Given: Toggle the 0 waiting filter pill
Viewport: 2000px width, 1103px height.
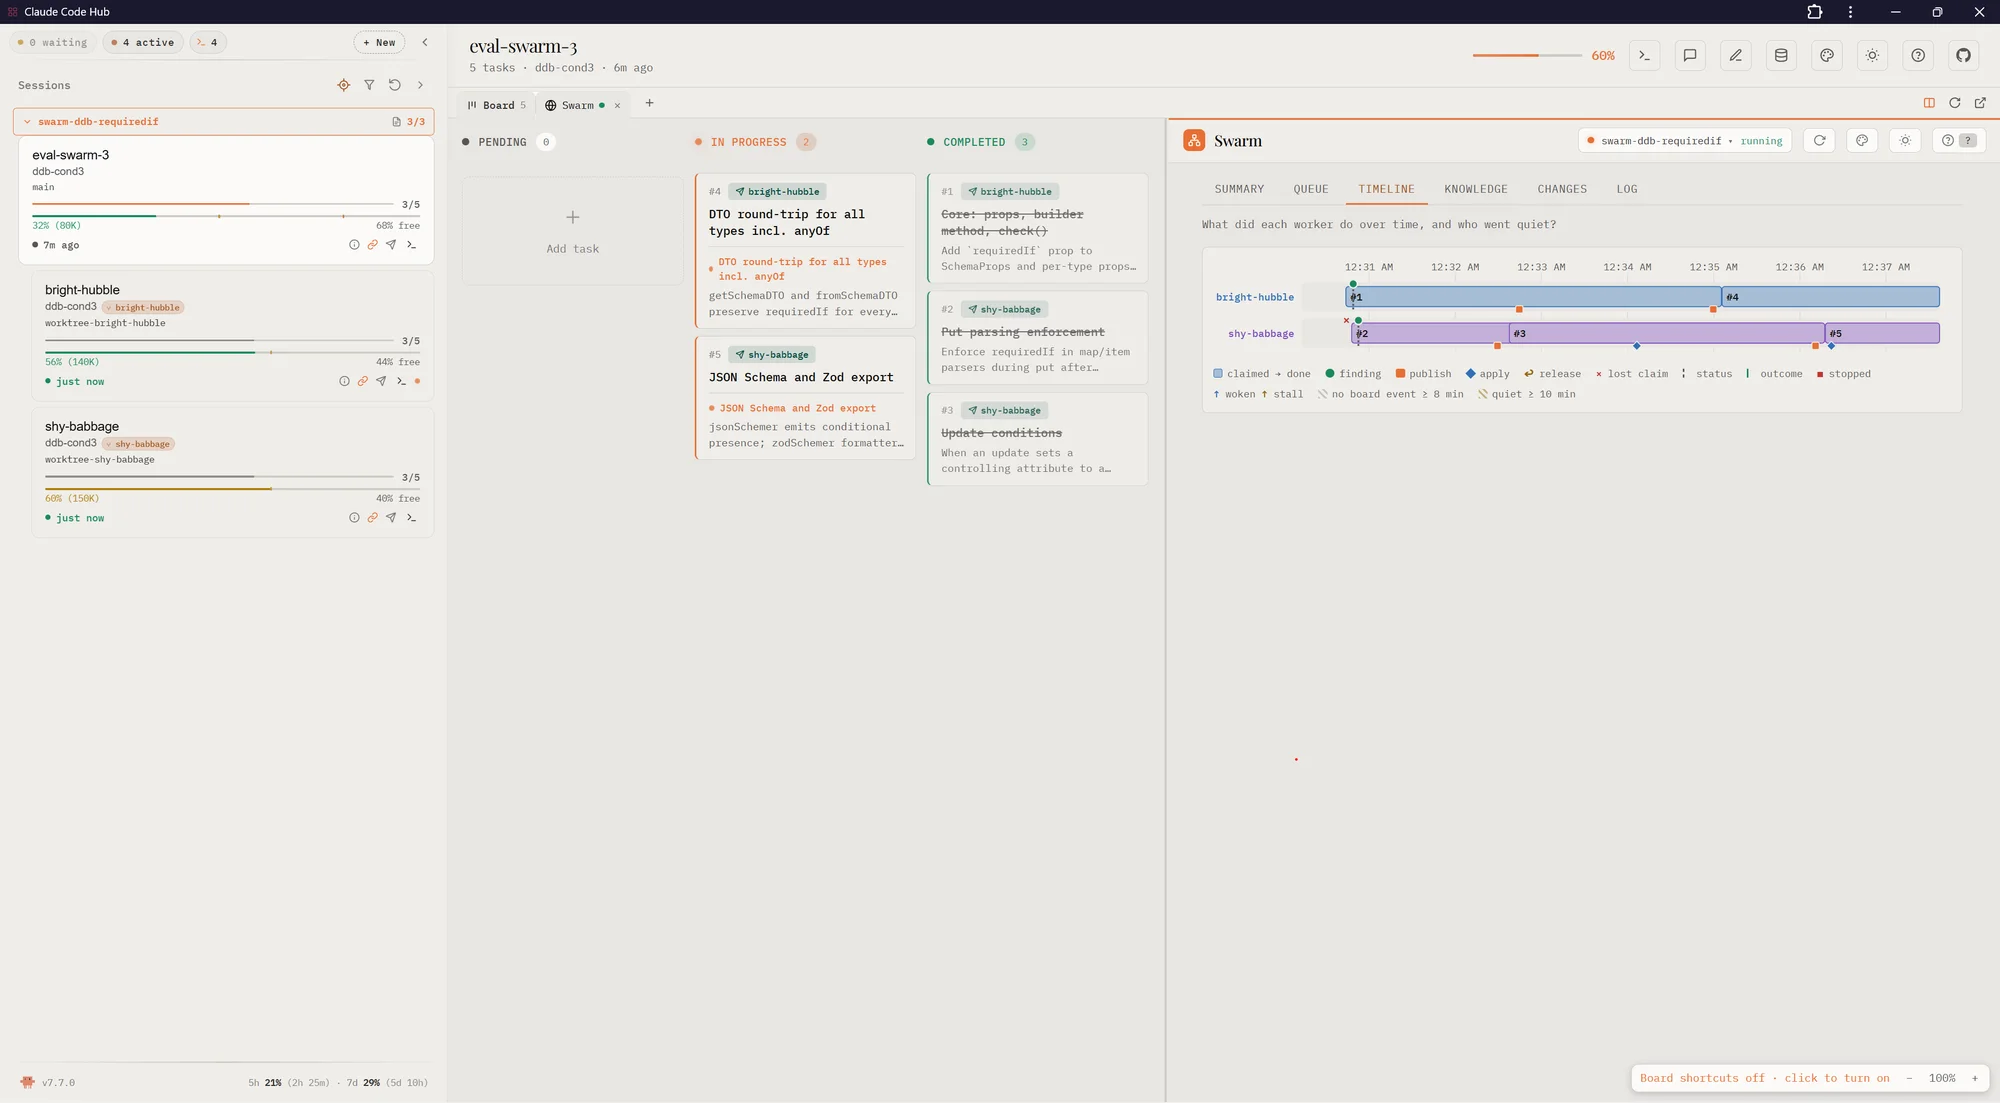Looking at the screenshot, I should (53, 42).
